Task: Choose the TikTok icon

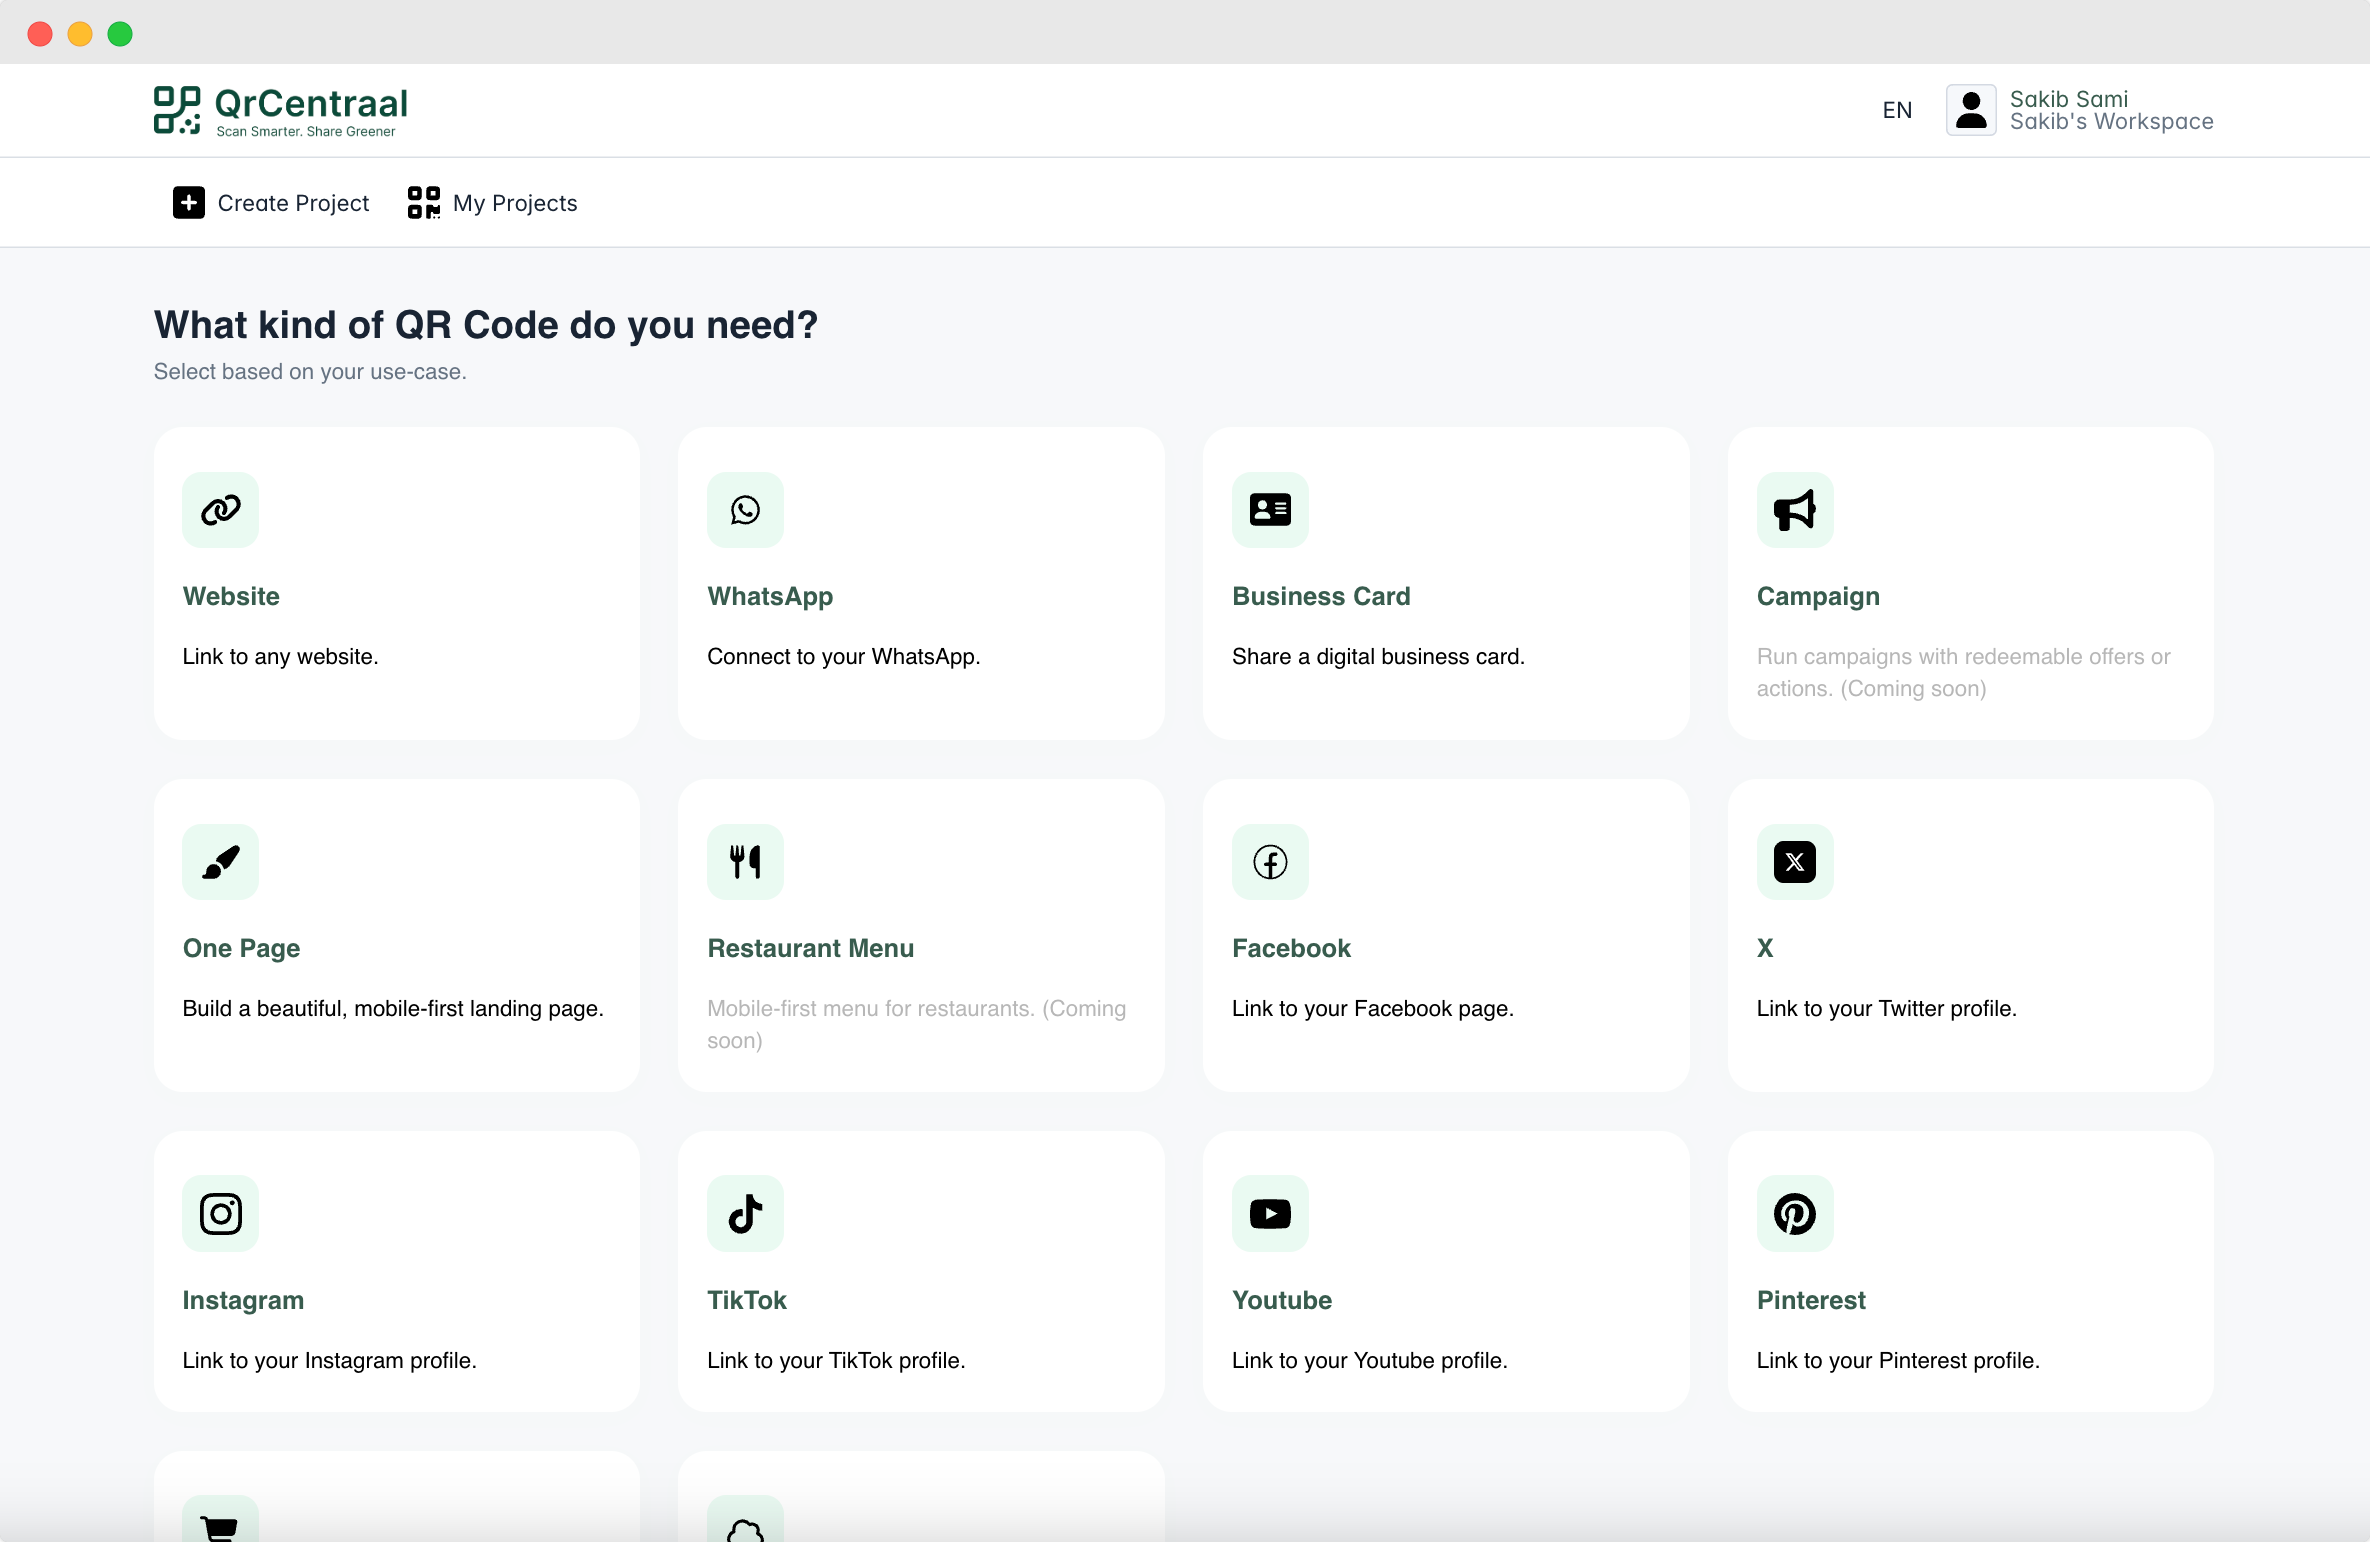Action: [x=745, y=1214]
